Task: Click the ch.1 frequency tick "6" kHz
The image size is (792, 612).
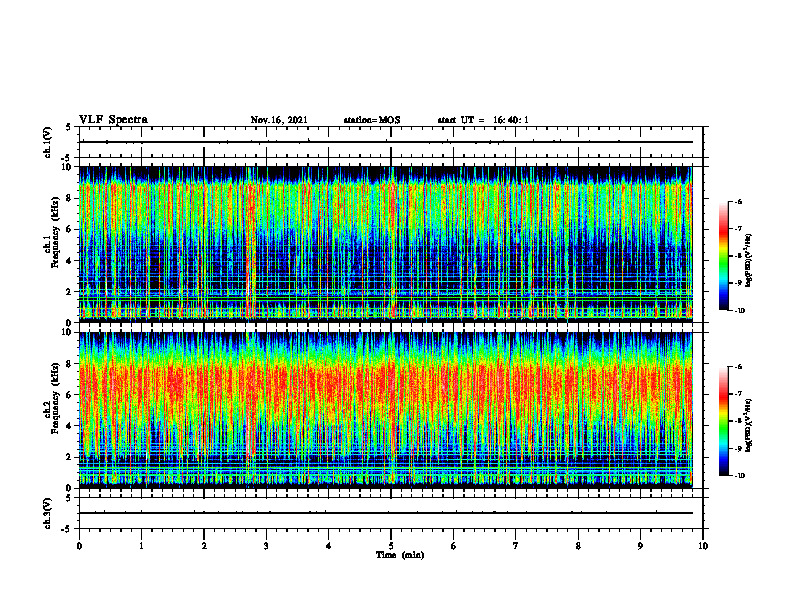Action: [x=69, y=229]
